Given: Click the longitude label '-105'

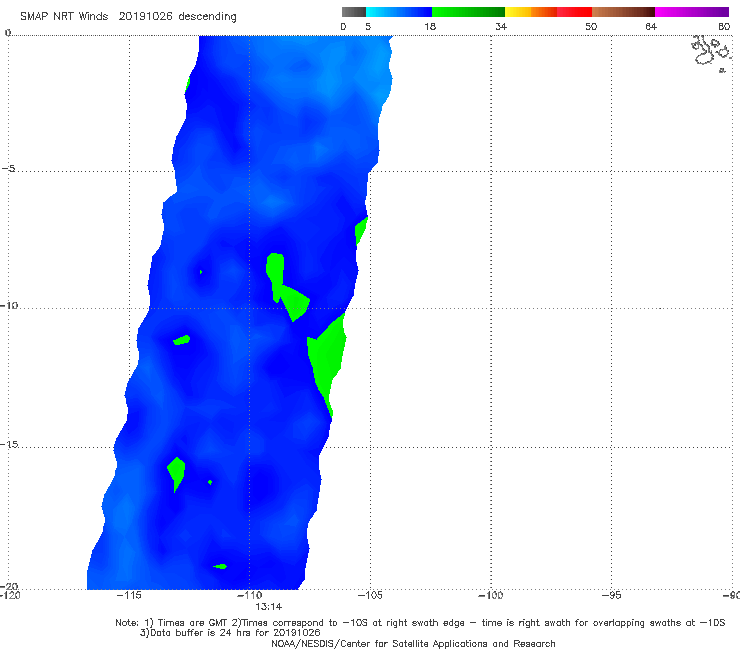Looking at the screenshot, I should click(370, 595).
